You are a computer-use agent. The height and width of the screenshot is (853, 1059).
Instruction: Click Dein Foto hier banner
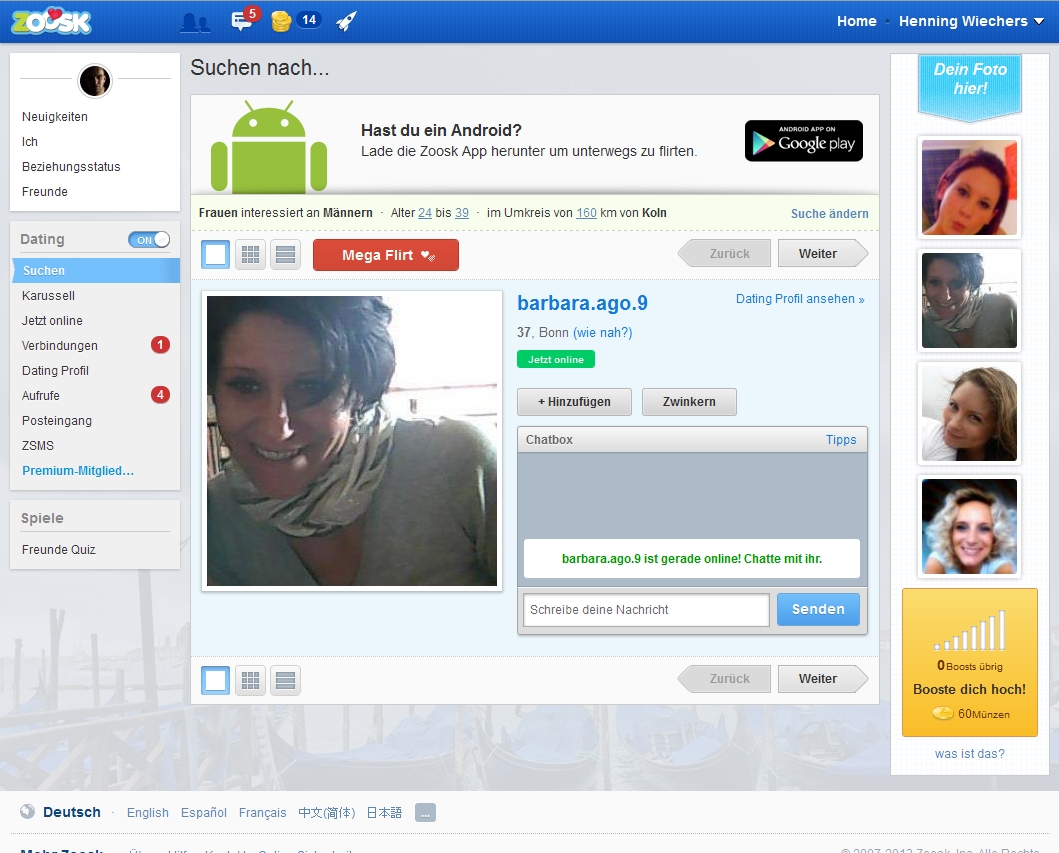coord(970,88)
